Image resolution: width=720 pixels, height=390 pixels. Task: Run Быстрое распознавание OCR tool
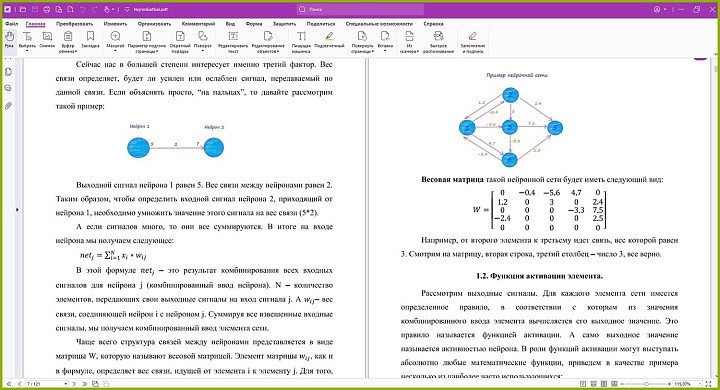439,41
